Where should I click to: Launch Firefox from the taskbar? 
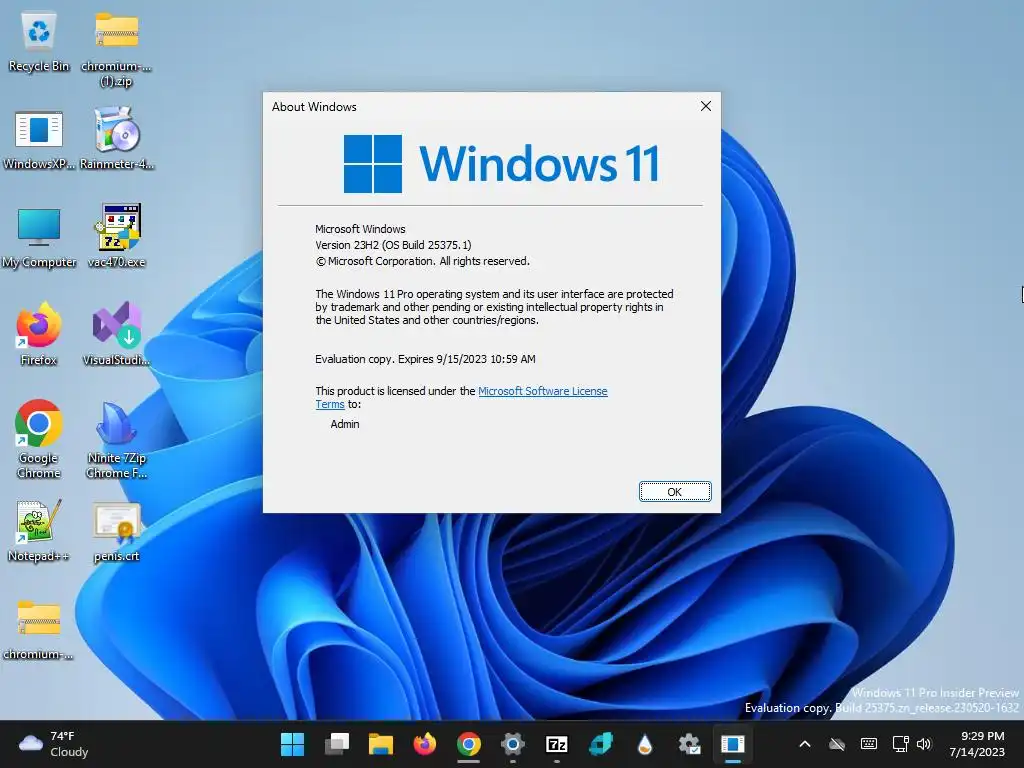pos(424,744)
